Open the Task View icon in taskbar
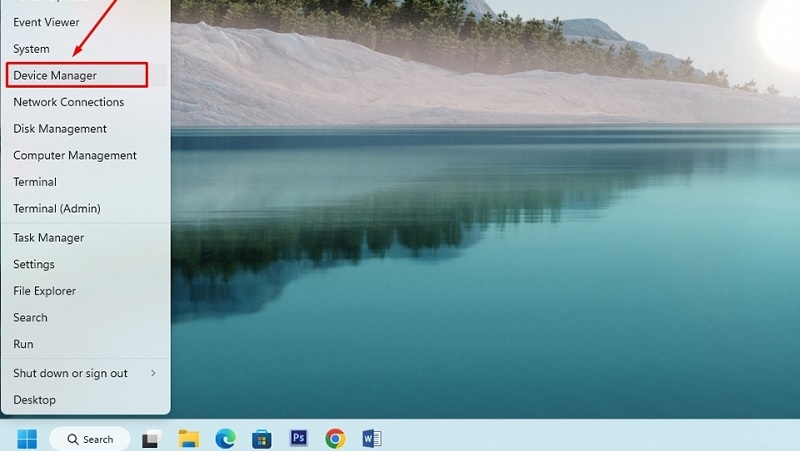The image size is (800, 451). (x=152, y=439)
